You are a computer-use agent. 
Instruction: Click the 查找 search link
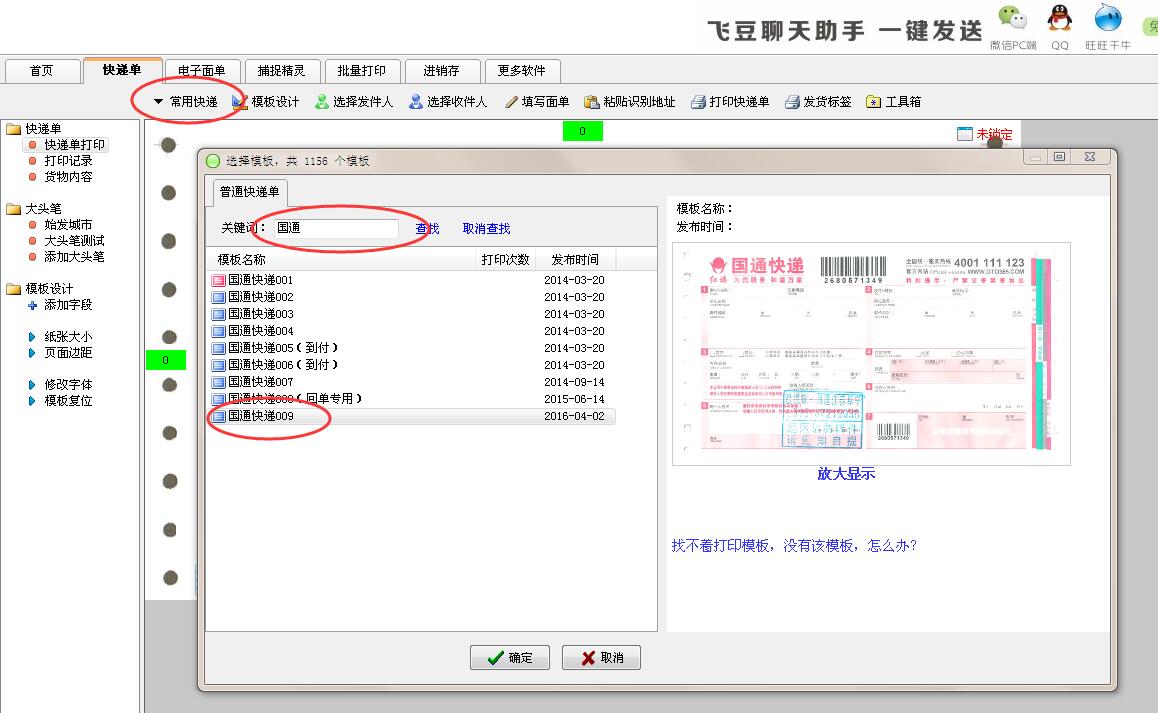[x=428, y=229]
